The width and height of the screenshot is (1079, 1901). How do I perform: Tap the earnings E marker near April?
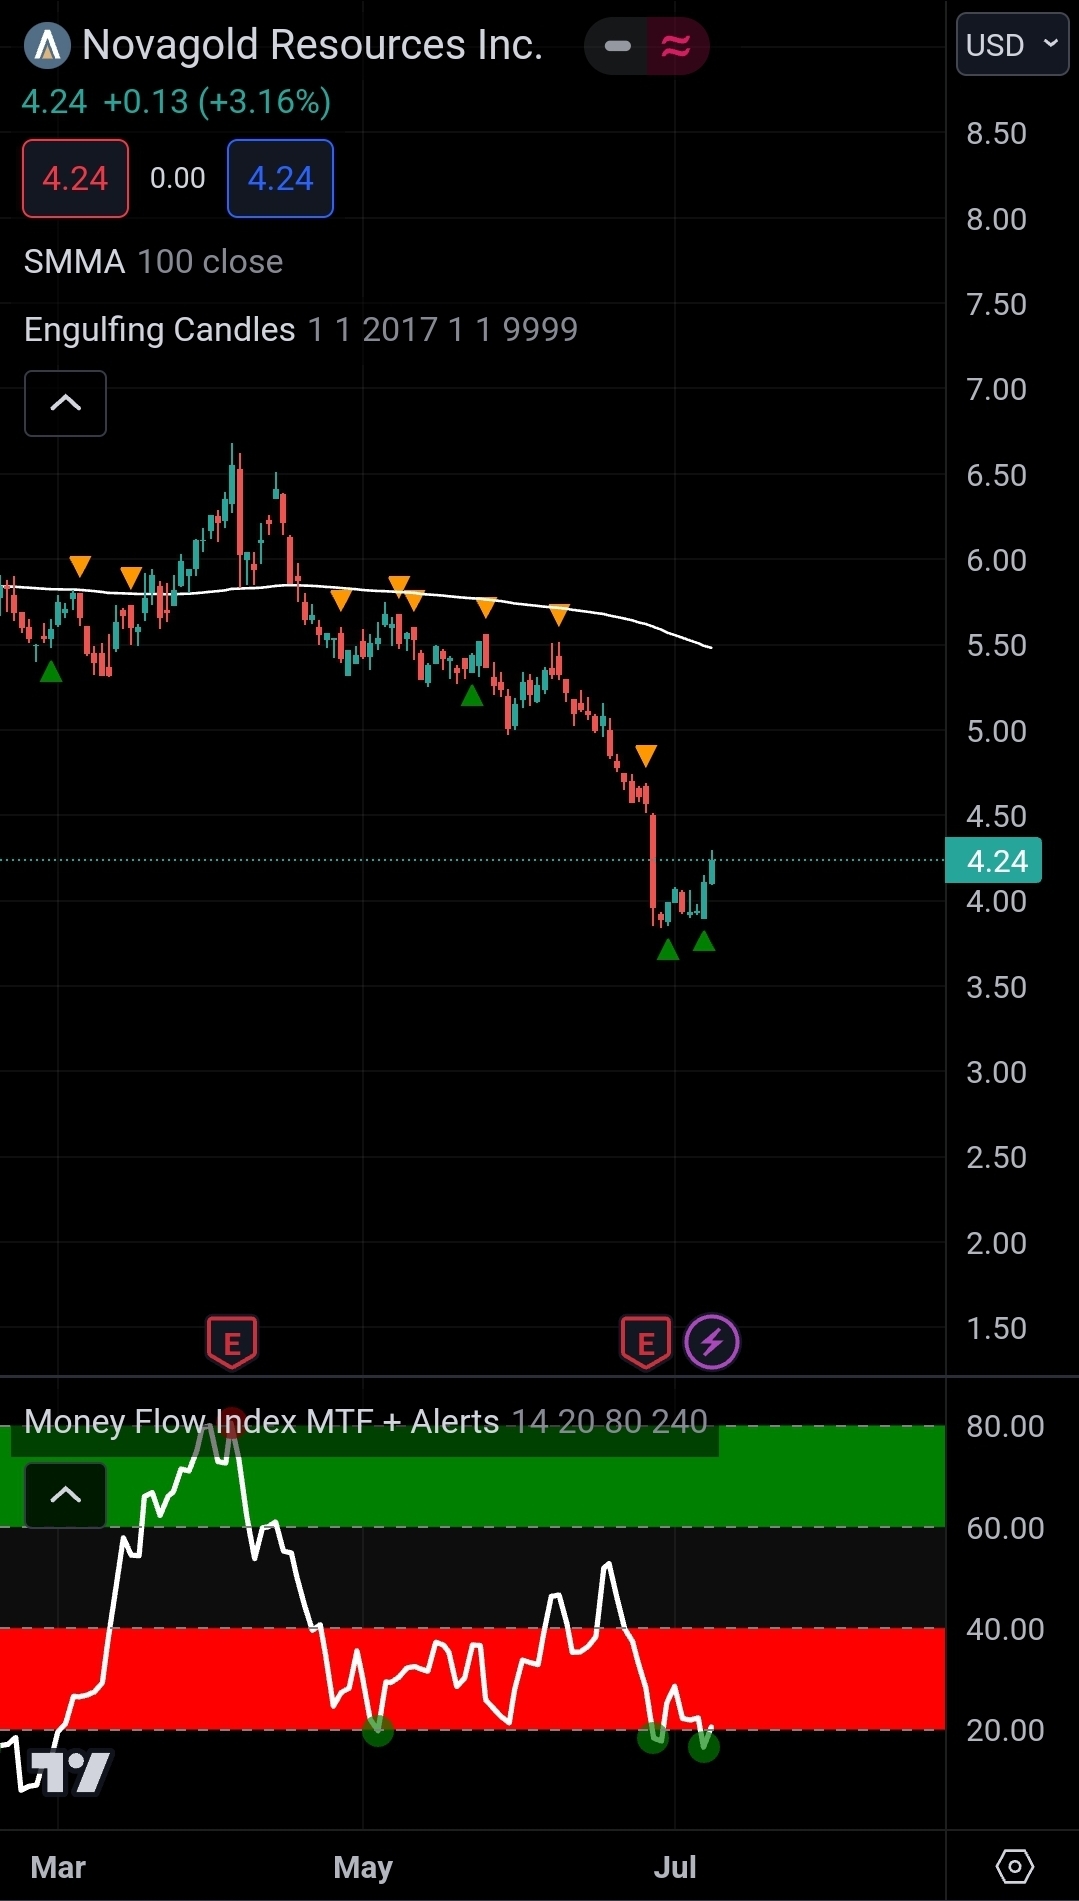[232, 1342]
